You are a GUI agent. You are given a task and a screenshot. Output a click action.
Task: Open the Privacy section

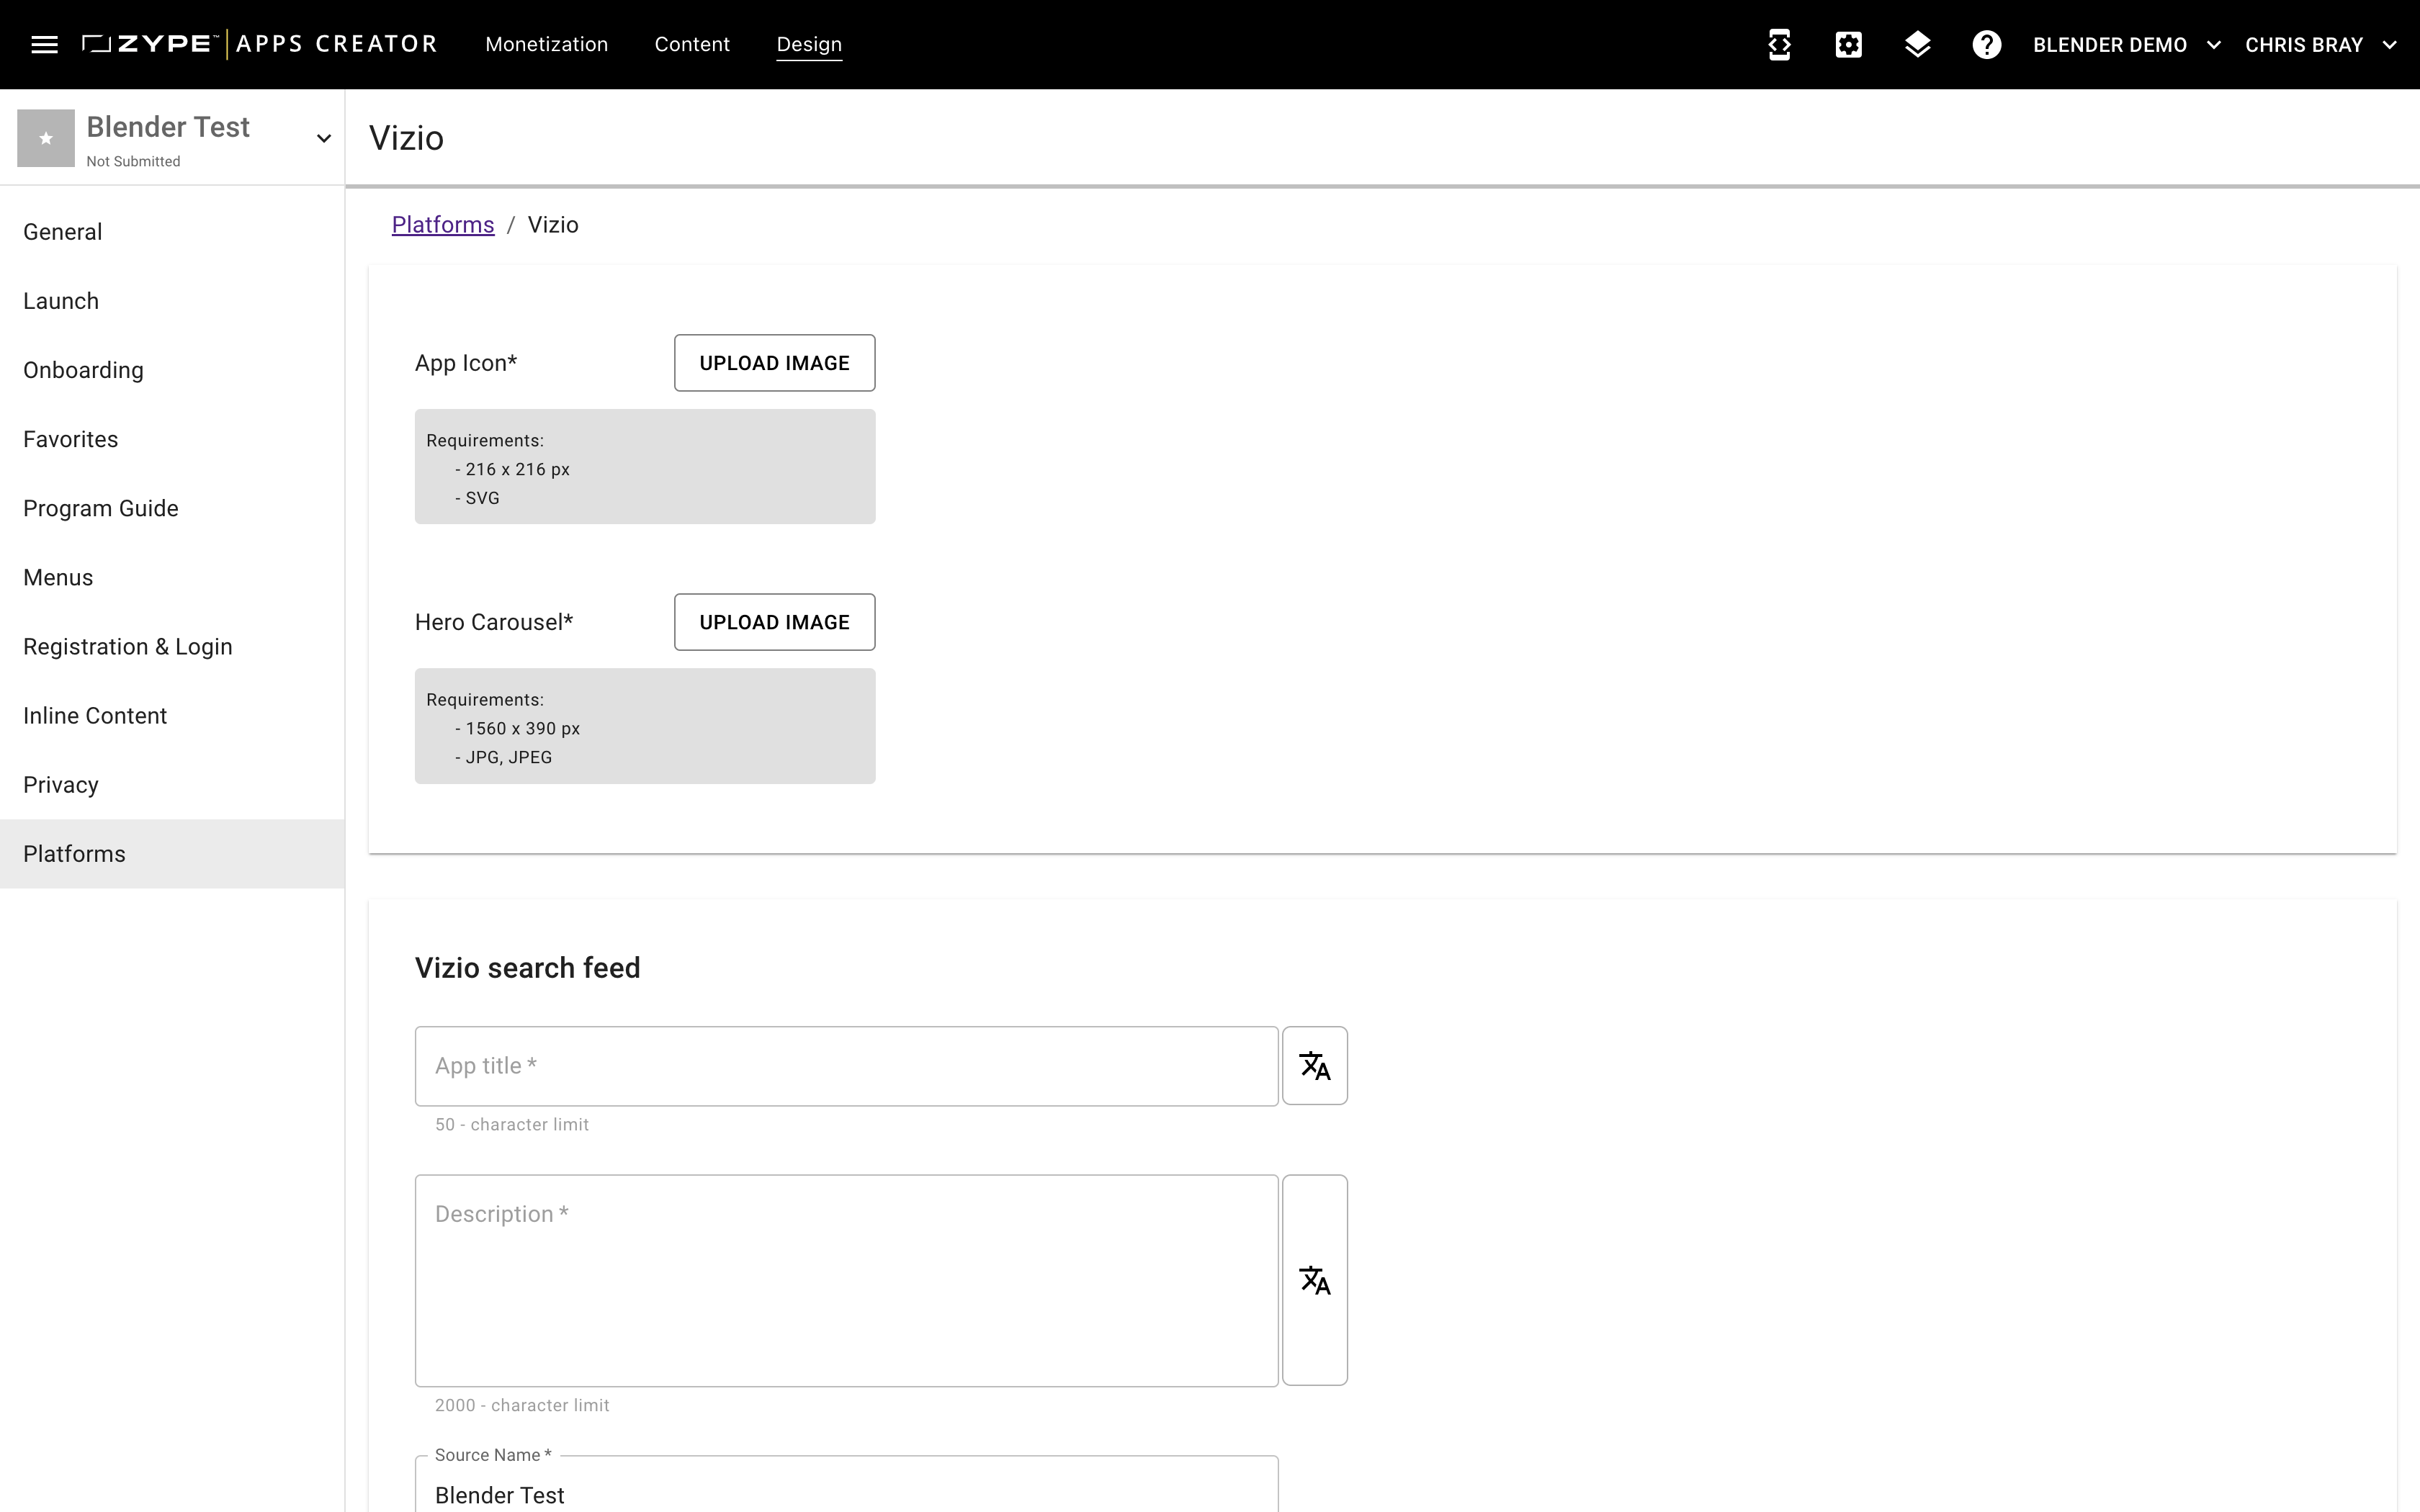(172, 784)
